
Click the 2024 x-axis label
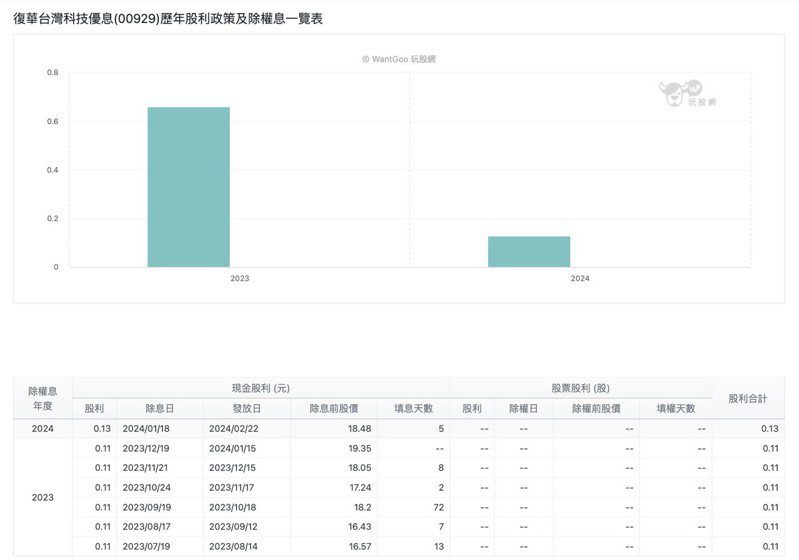[x=580, y=278]
